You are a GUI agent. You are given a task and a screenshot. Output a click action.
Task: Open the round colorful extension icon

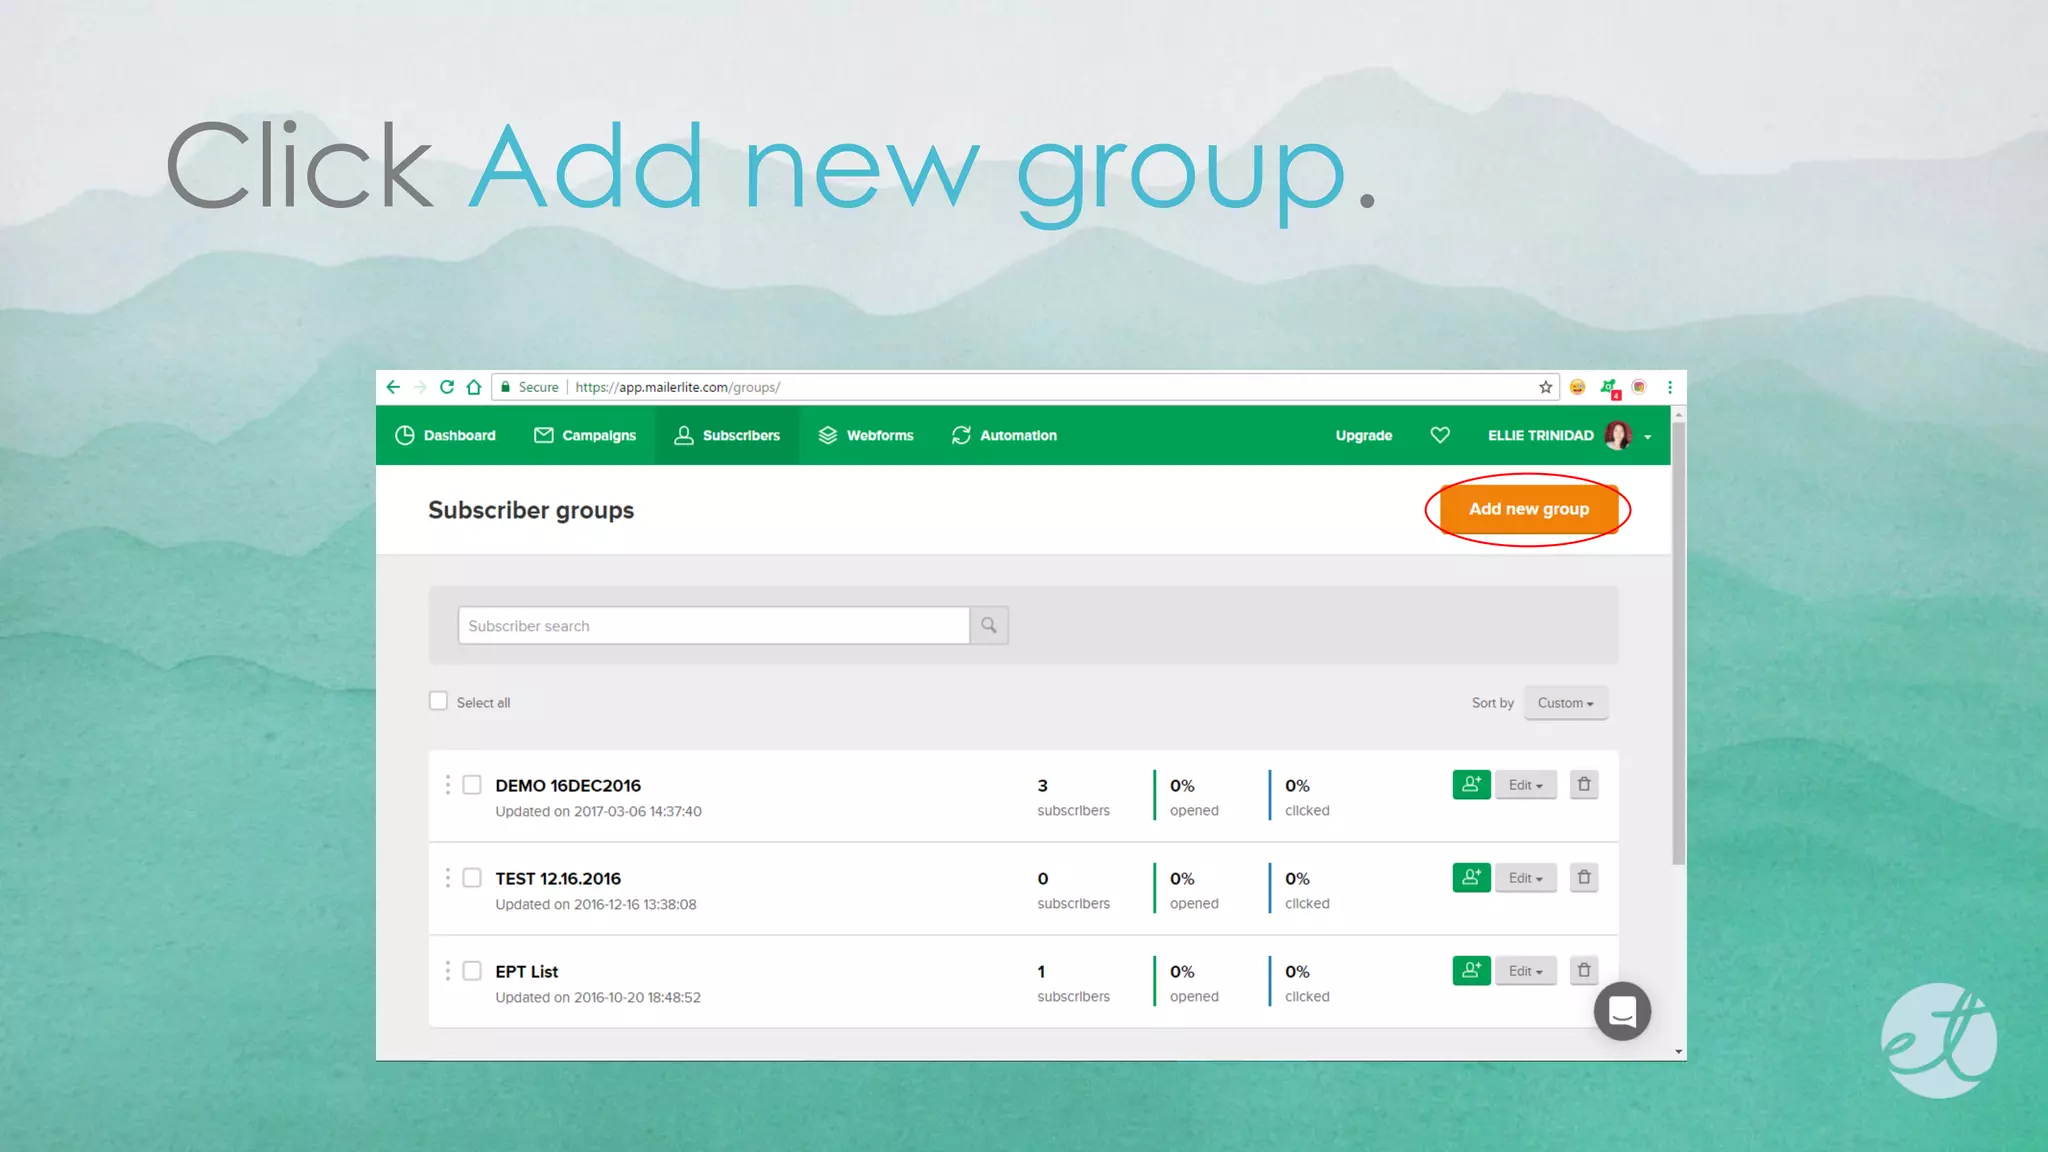[1639, 387]
